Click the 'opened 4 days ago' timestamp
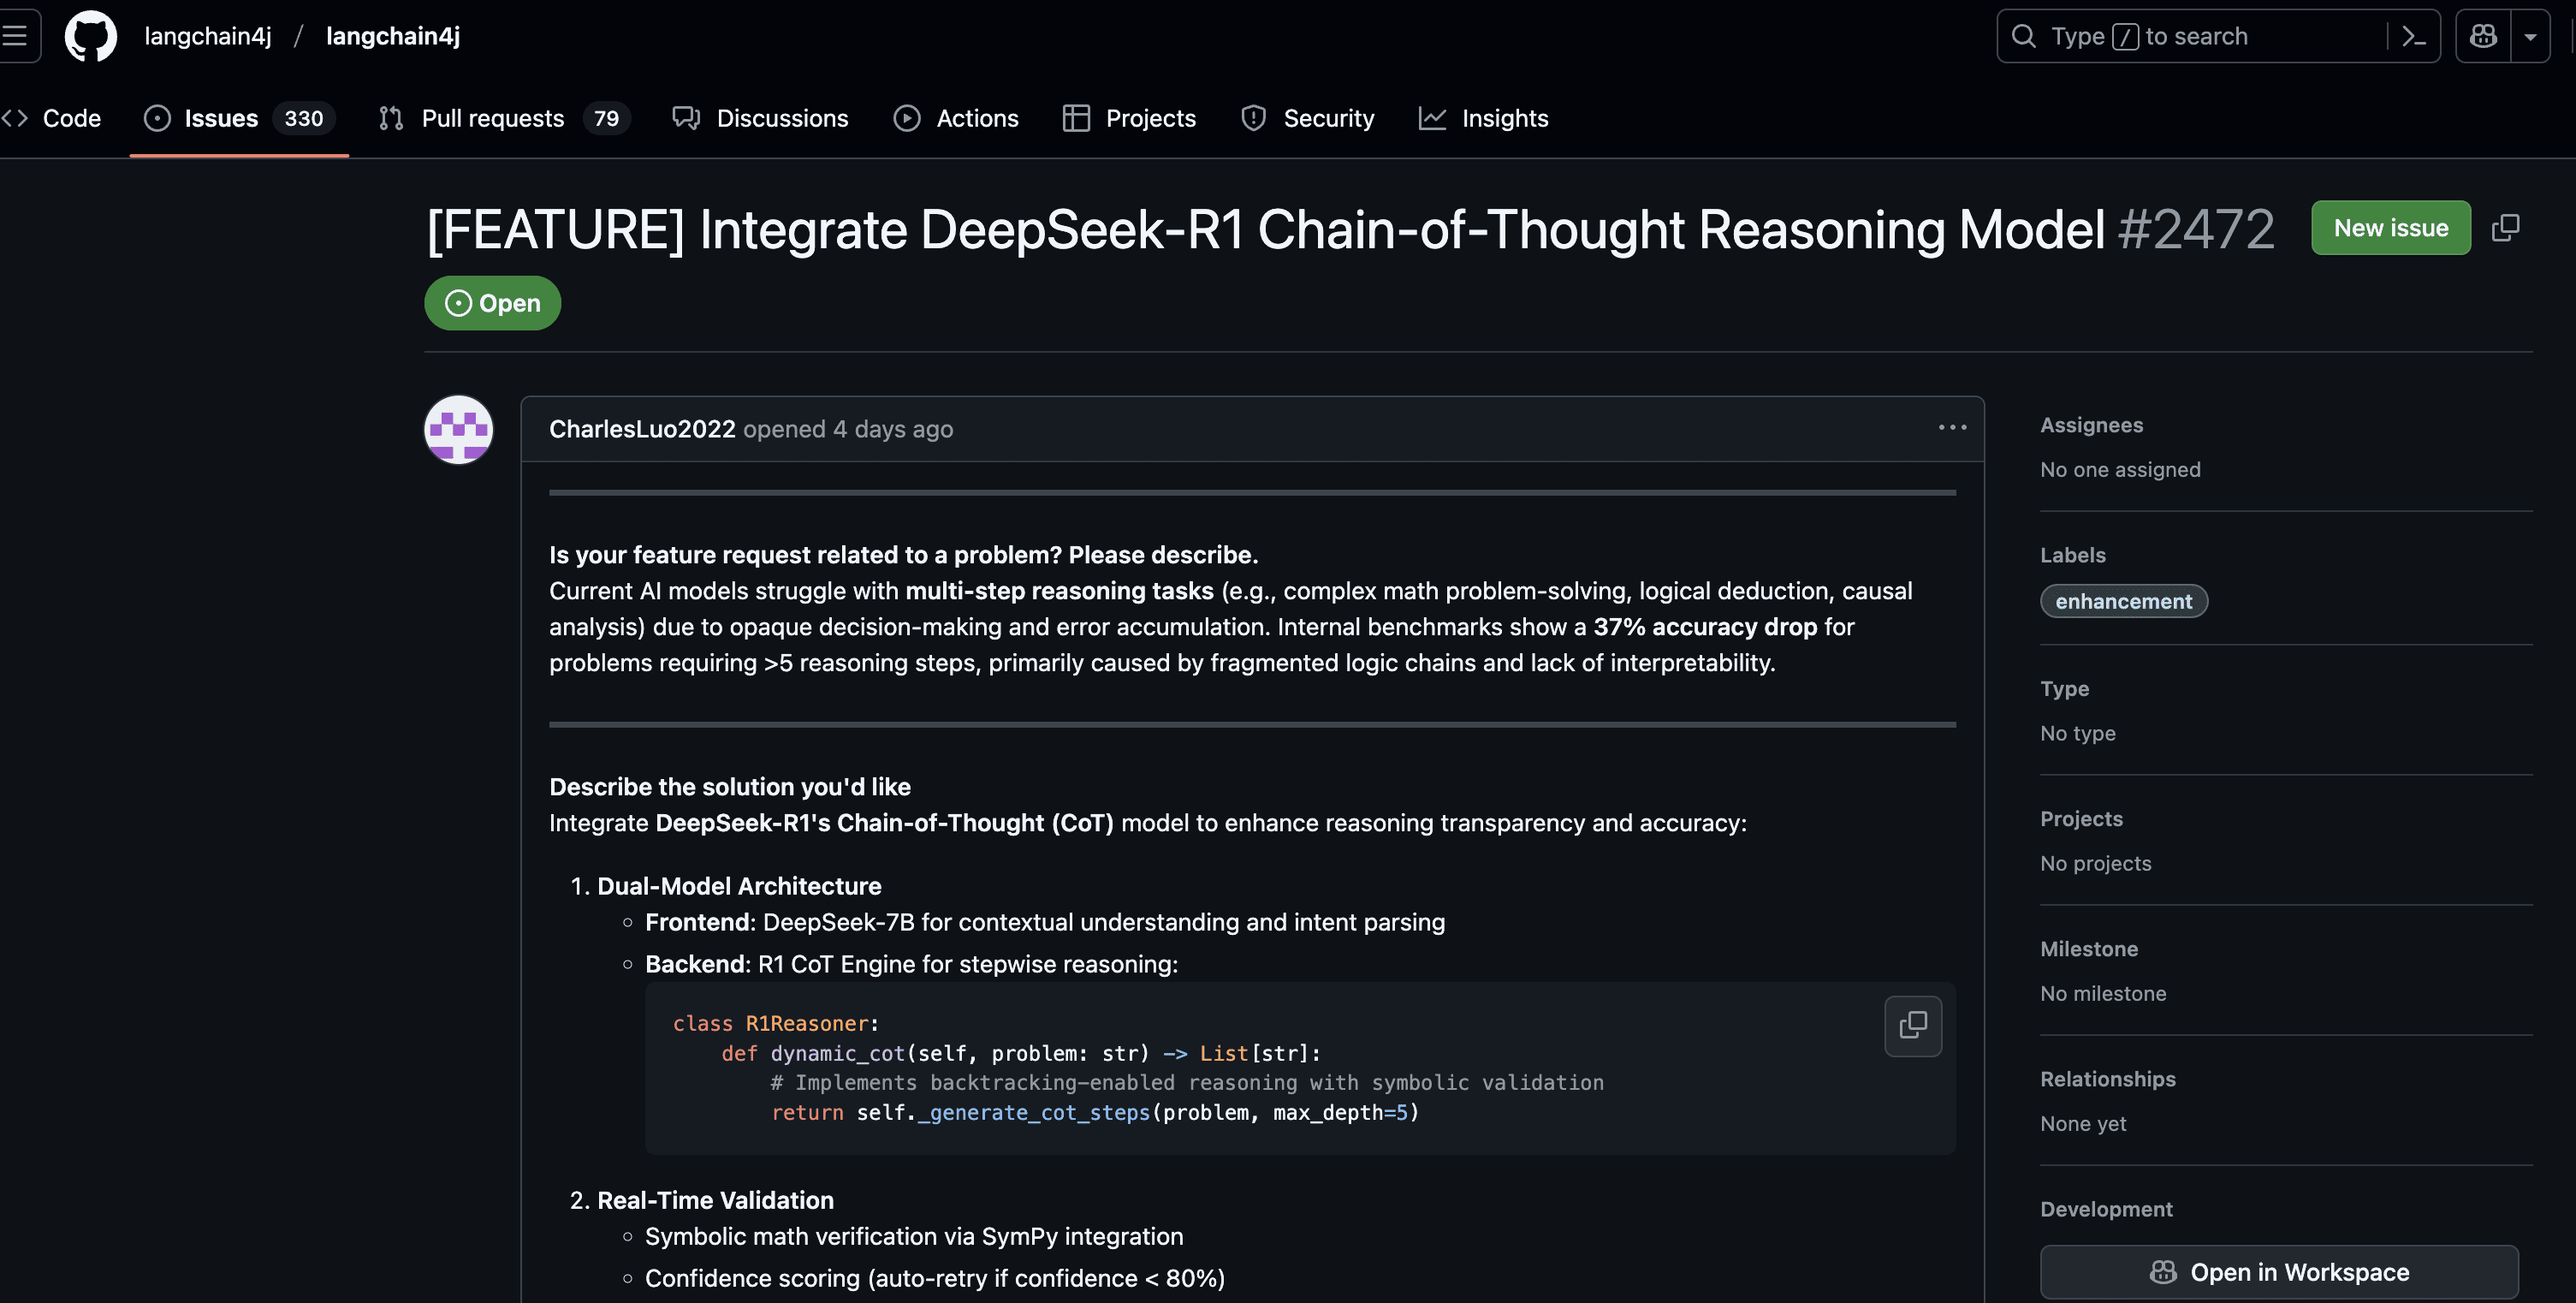This screenshot has height=1303, width=2576. (848, 429)
